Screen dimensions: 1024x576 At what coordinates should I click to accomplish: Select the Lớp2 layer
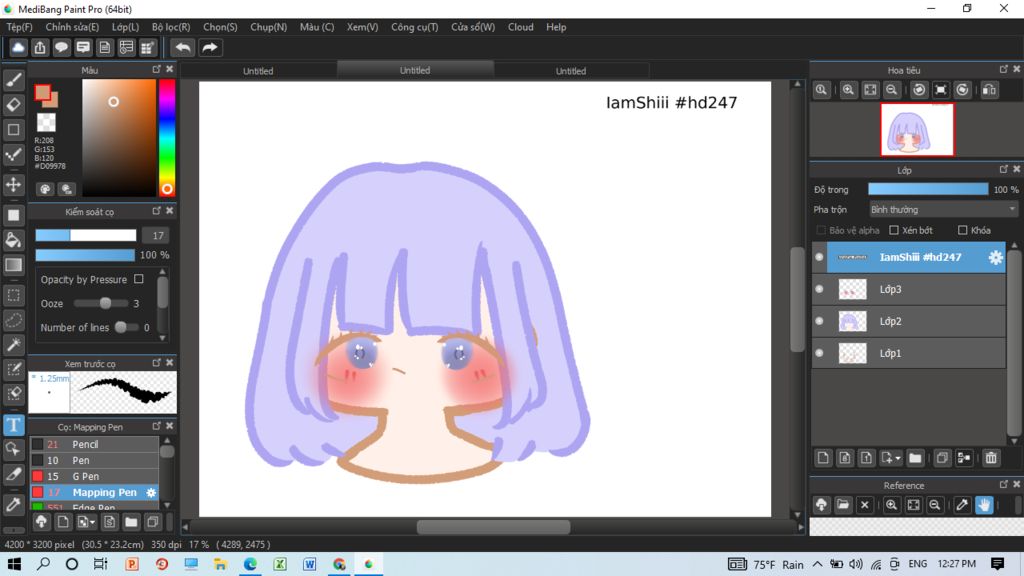pos(909,321)
